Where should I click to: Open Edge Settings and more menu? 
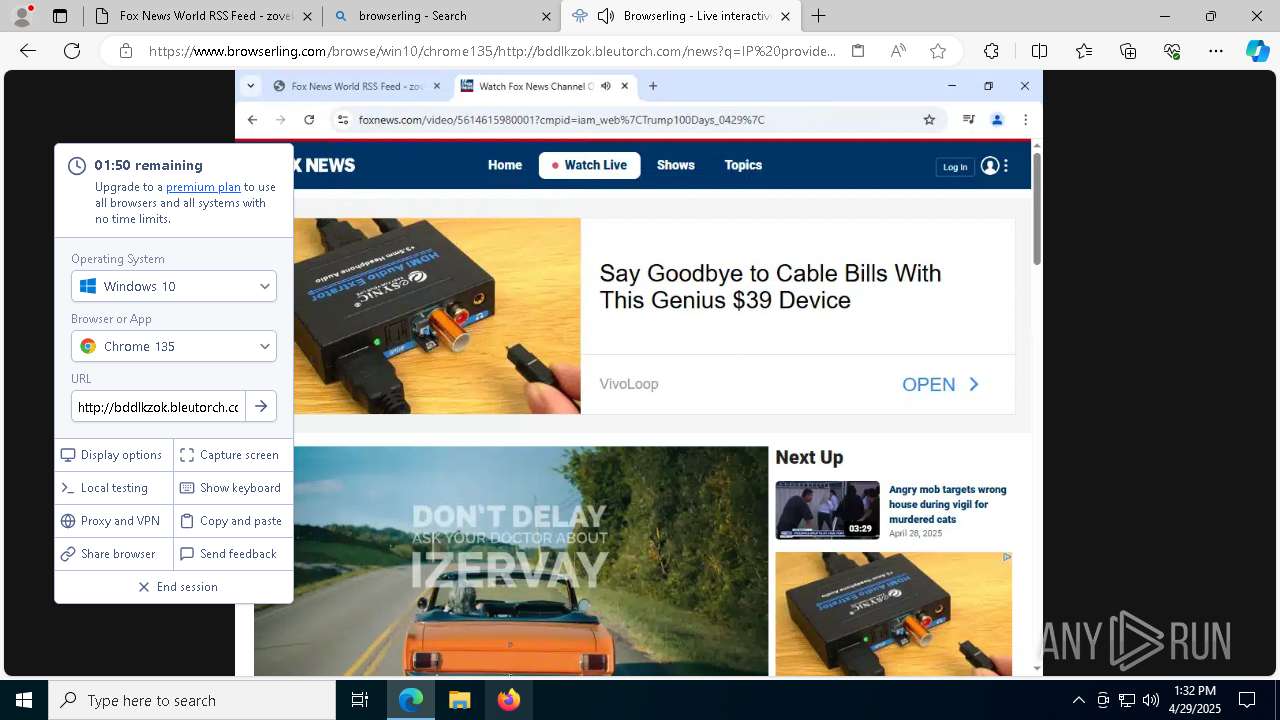1216,51
